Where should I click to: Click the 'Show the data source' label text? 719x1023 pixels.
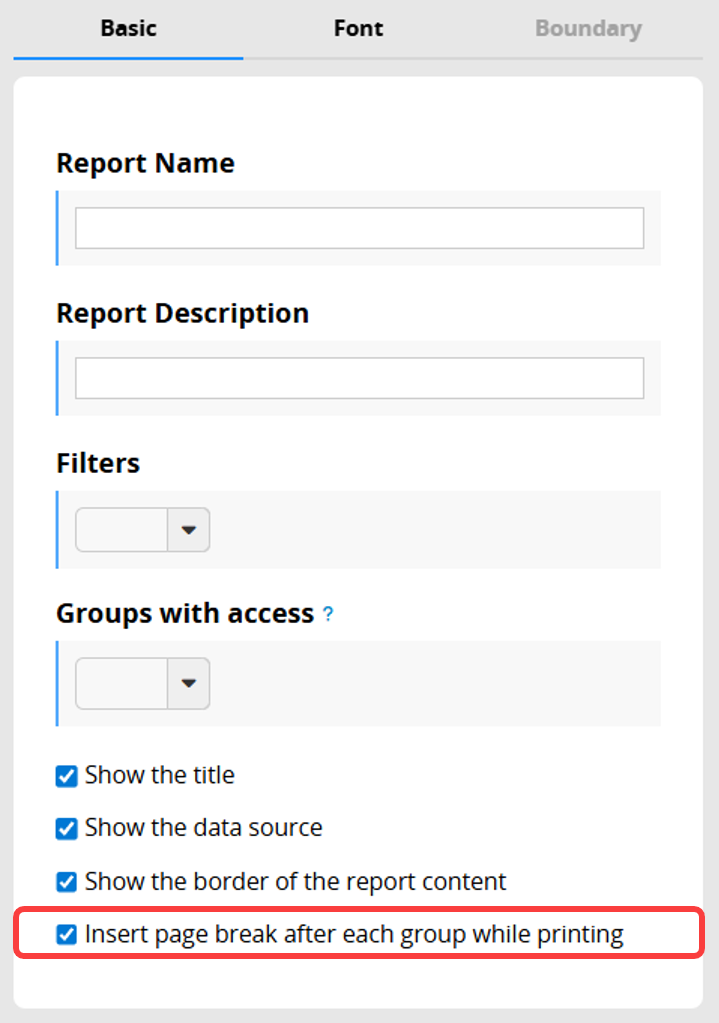coord(204,827)
